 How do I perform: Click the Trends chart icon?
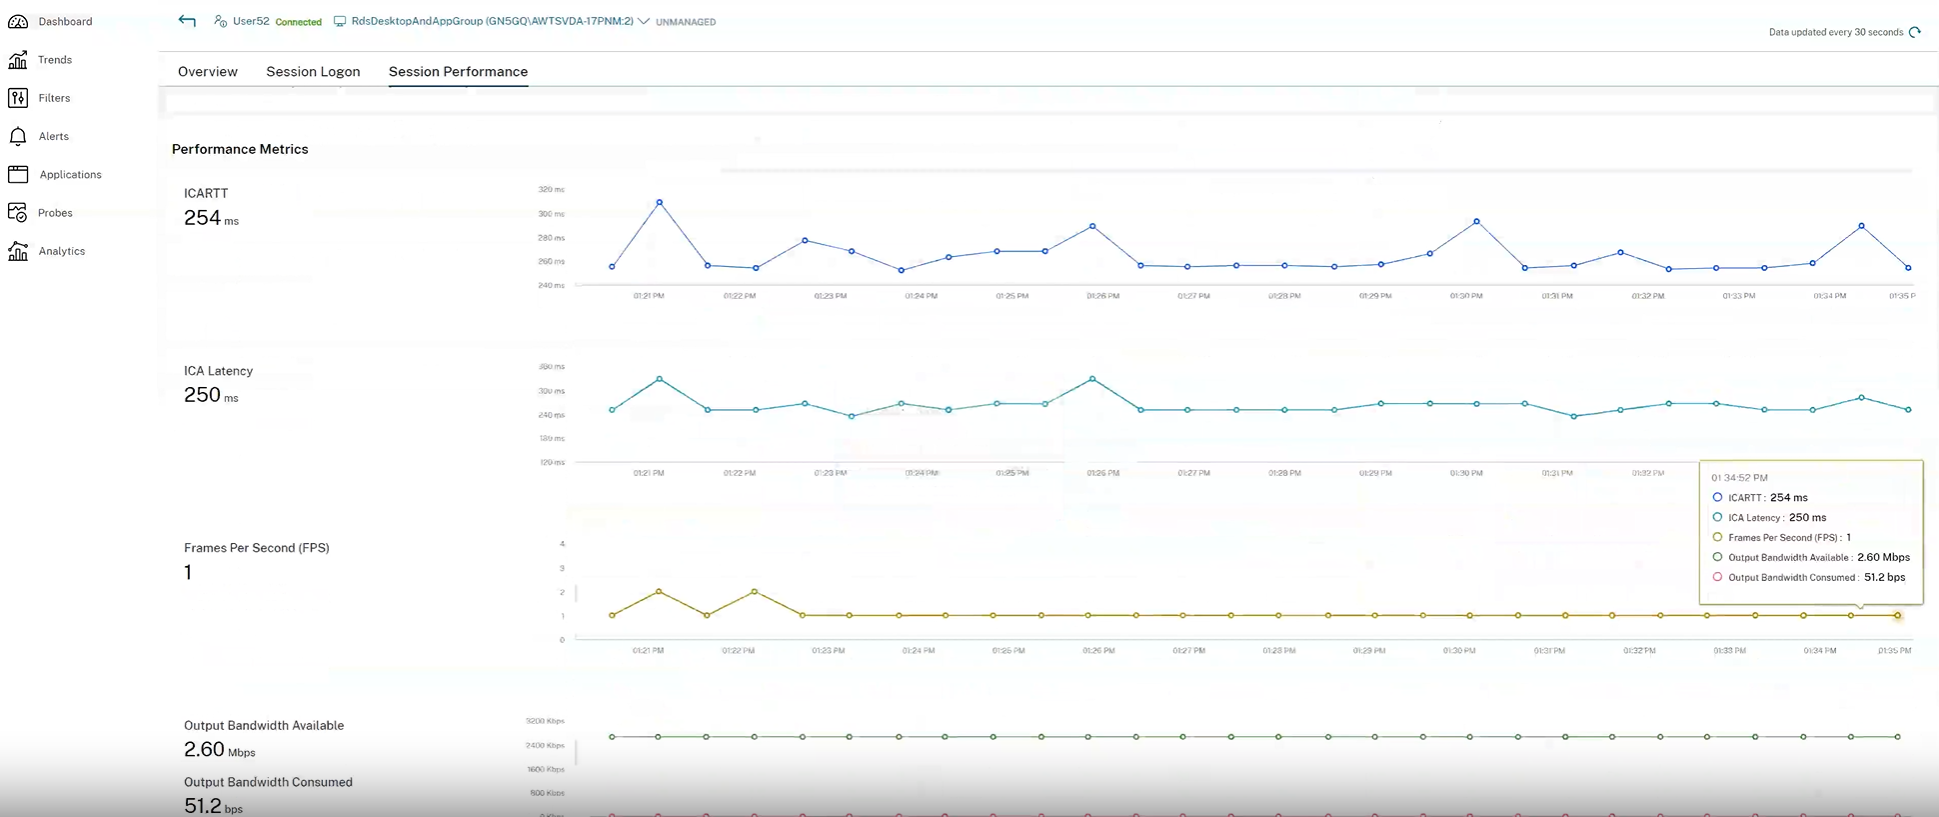(x=18, y=60)
